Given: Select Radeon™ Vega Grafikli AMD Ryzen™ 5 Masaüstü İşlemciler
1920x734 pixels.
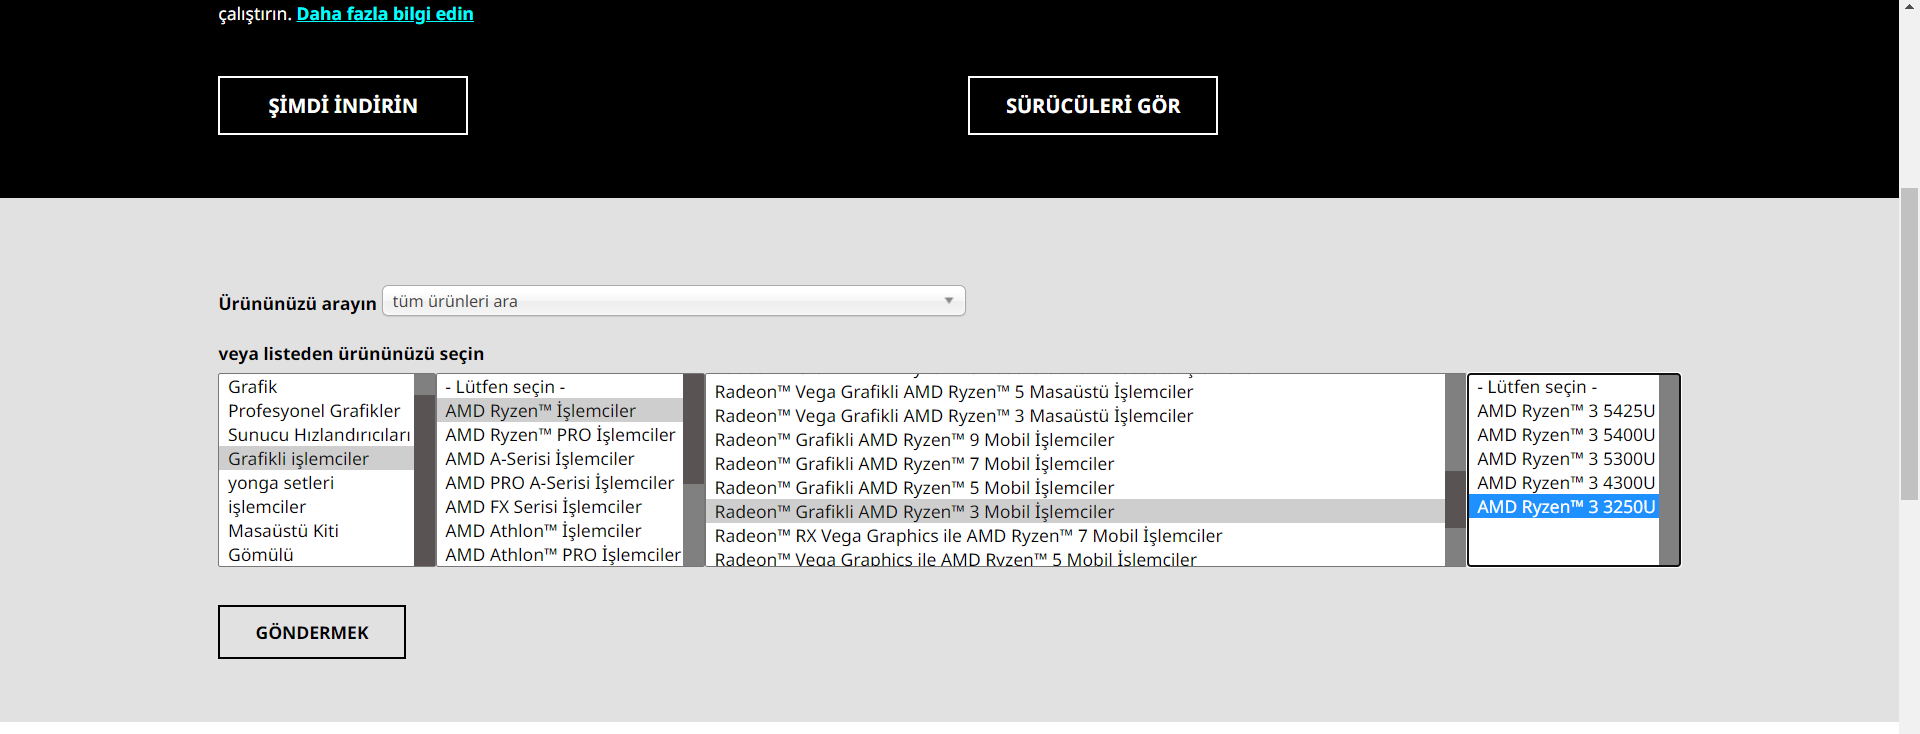Looking at the screenshot, I should 1076,392.
